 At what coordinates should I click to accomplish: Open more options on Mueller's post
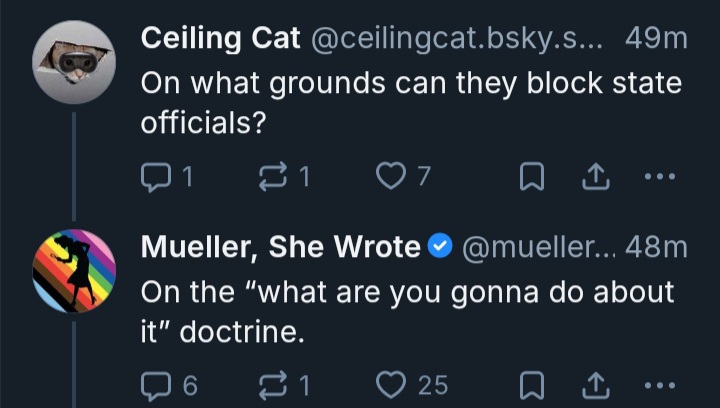pos(656,385)
